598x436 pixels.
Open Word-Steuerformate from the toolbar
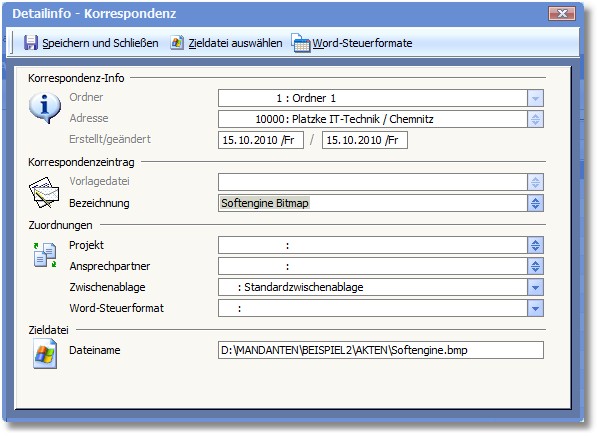click(x=362, y=43)
